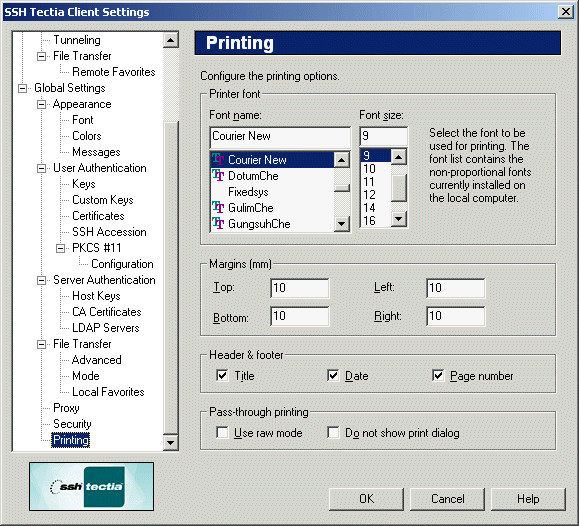Collapse the User Authentication node
Image resolution: width=579 pixels, height=526 pixels.
(42, 168)
